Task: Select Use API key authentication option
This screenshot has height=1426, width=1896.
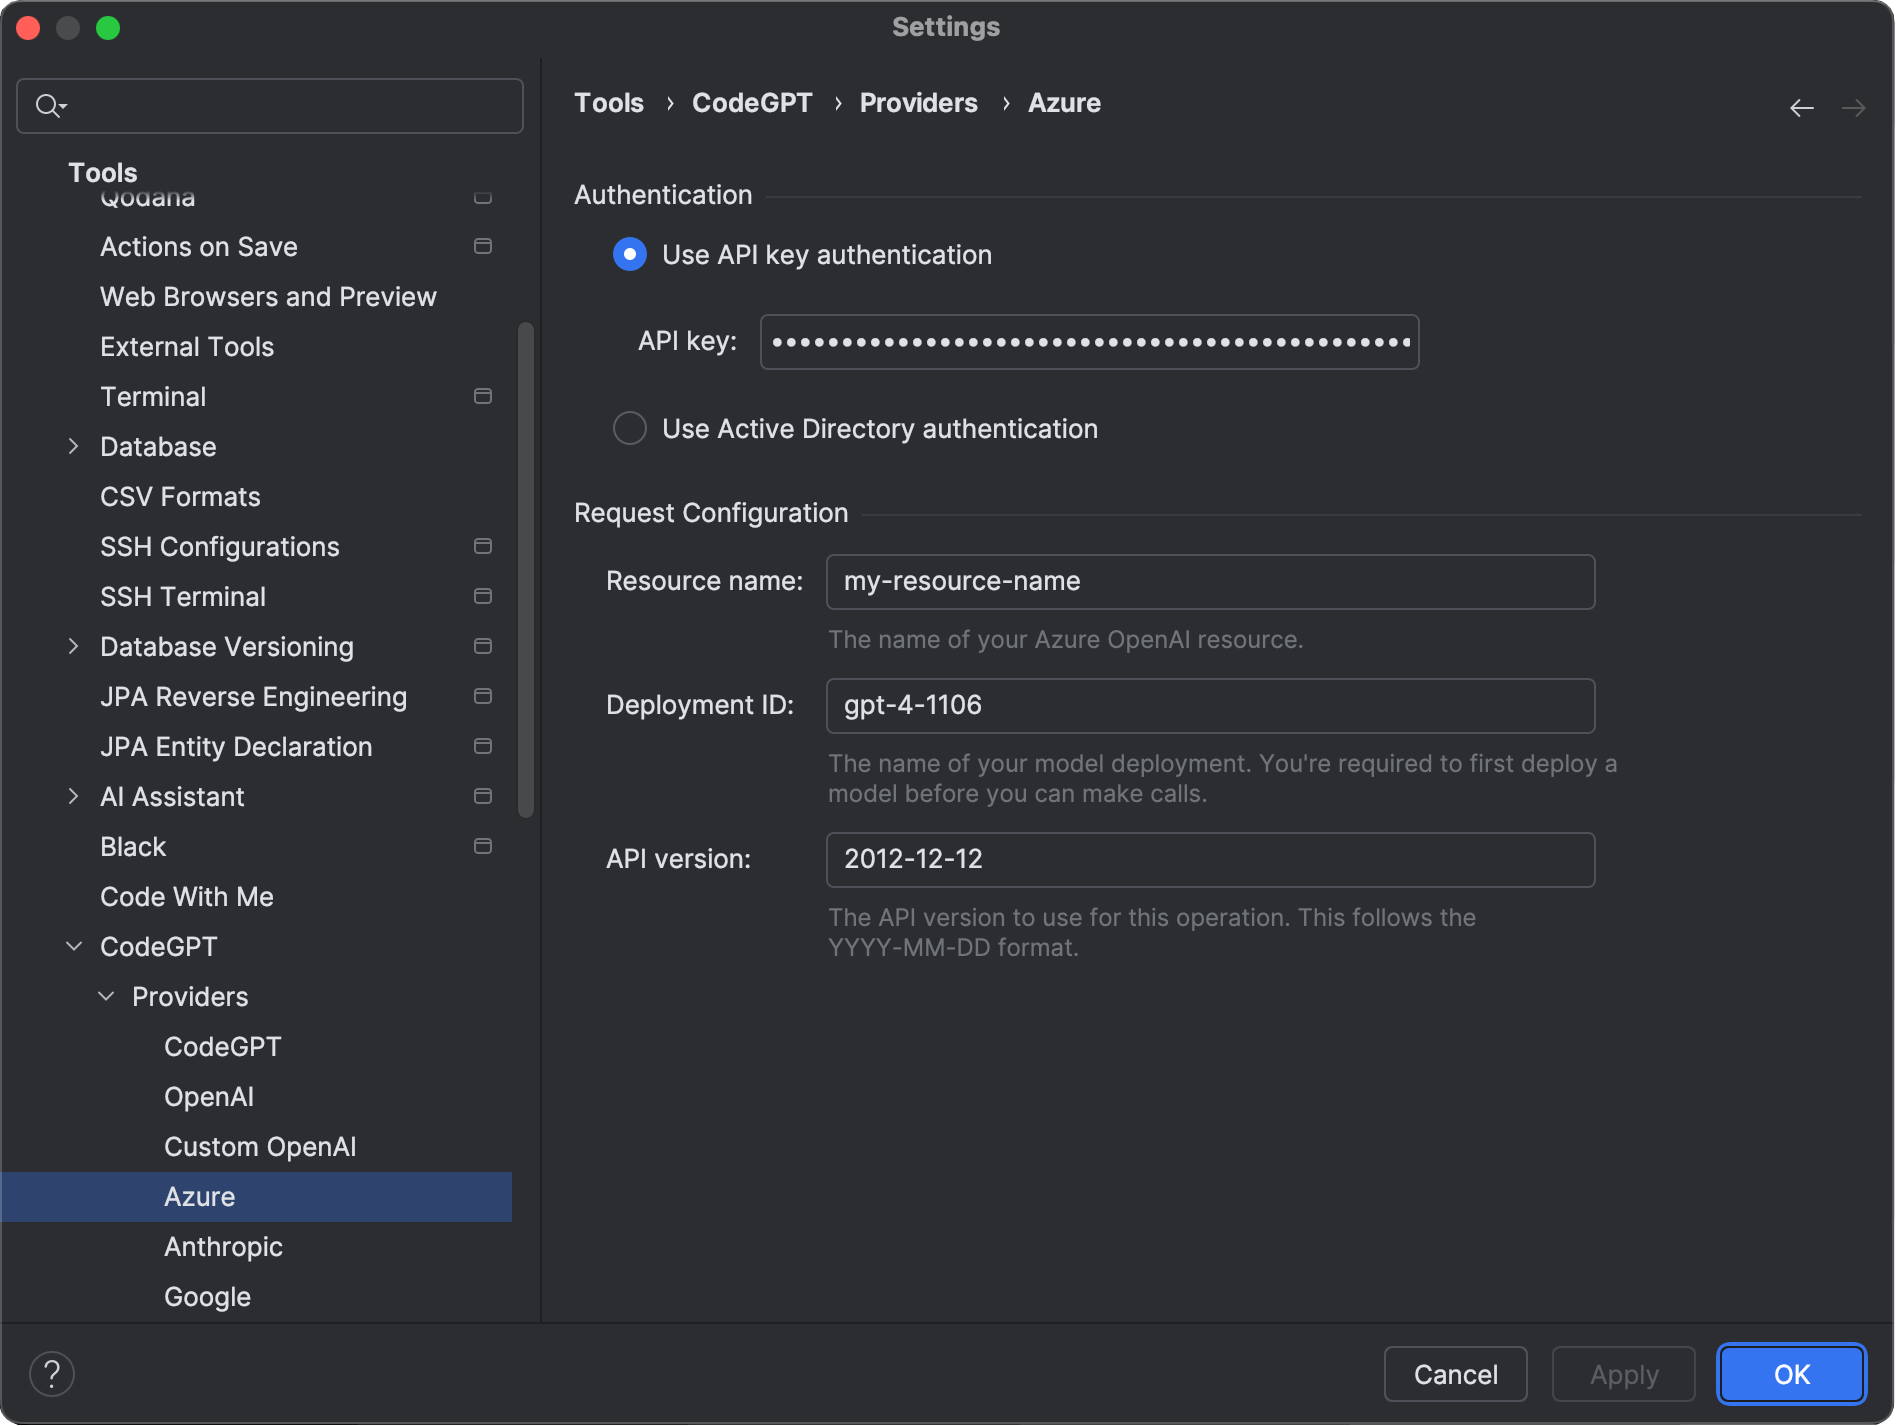Action: [x=629, y=255]
